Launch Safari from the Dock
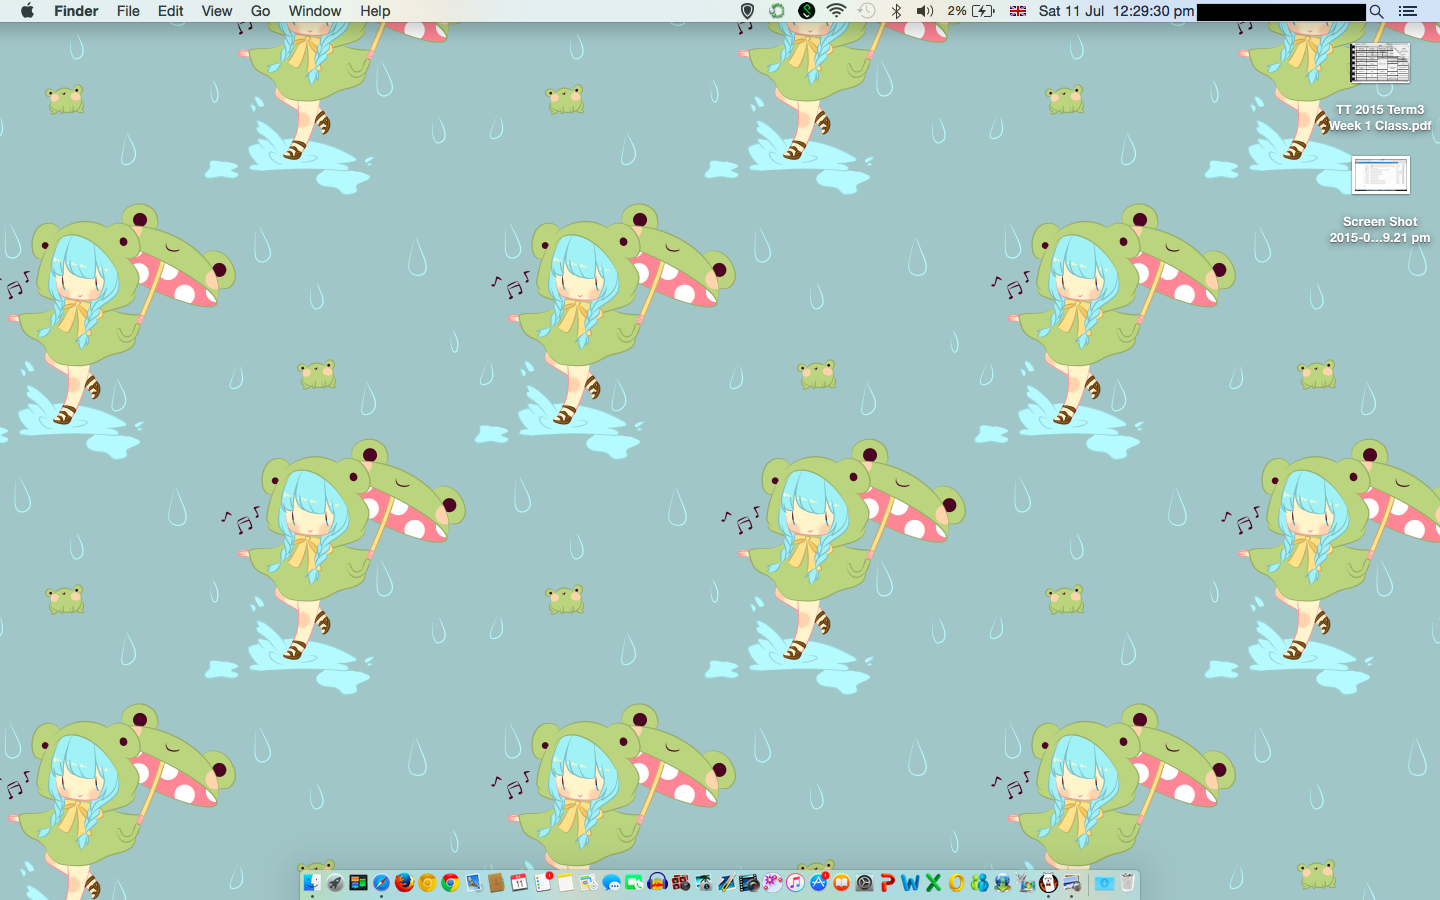This screenshot has height=900, width=1440. (x=382, y=883)
